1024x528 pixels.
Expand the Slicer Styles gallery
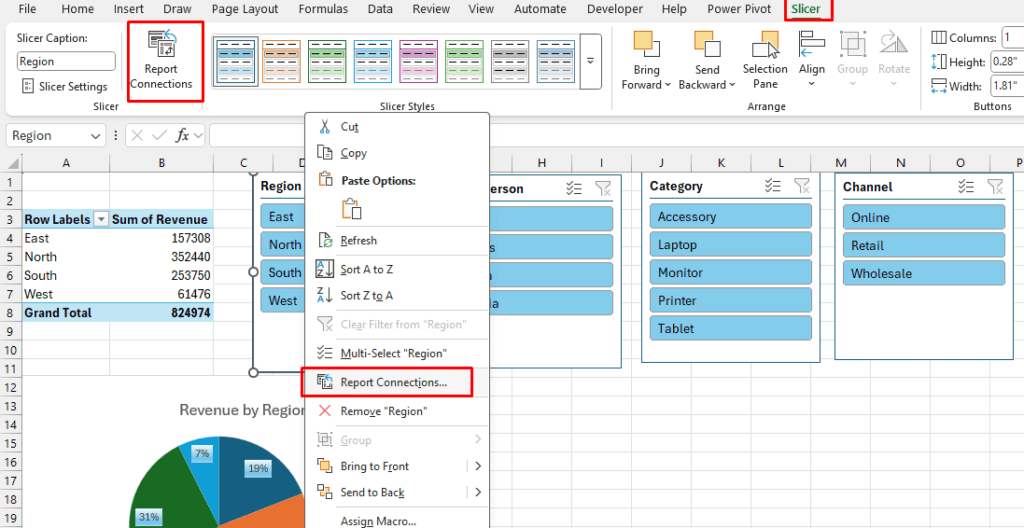(x=590, y=61)
